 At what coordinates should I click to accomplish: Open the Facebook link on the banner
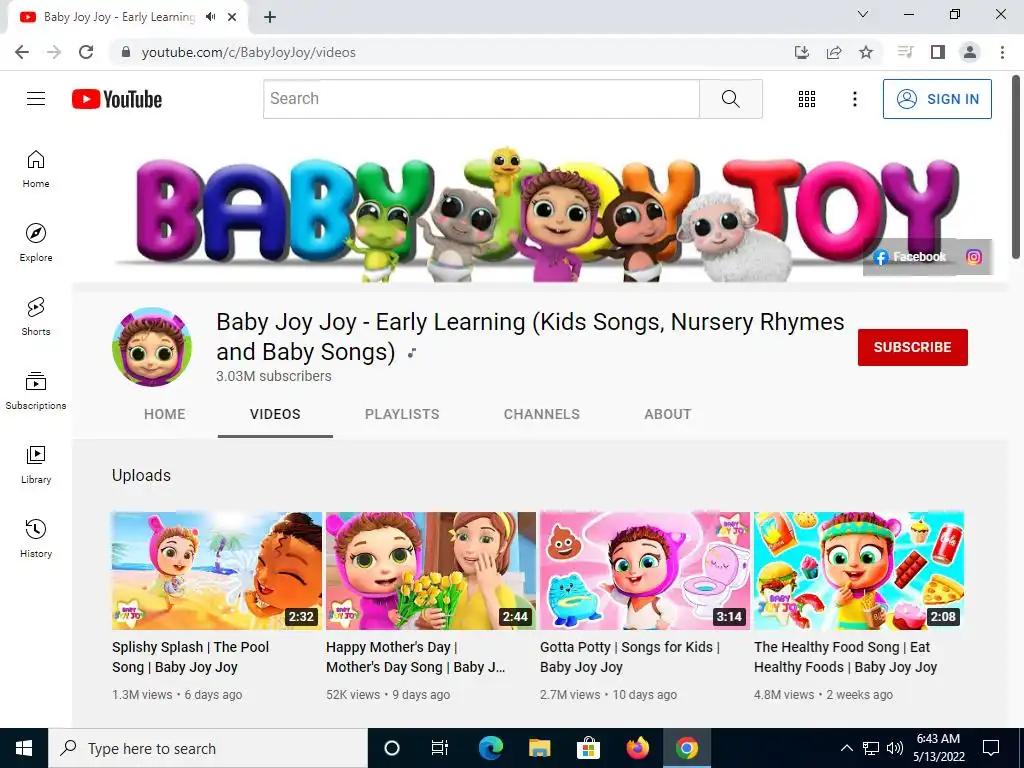(x=910, y=257)
